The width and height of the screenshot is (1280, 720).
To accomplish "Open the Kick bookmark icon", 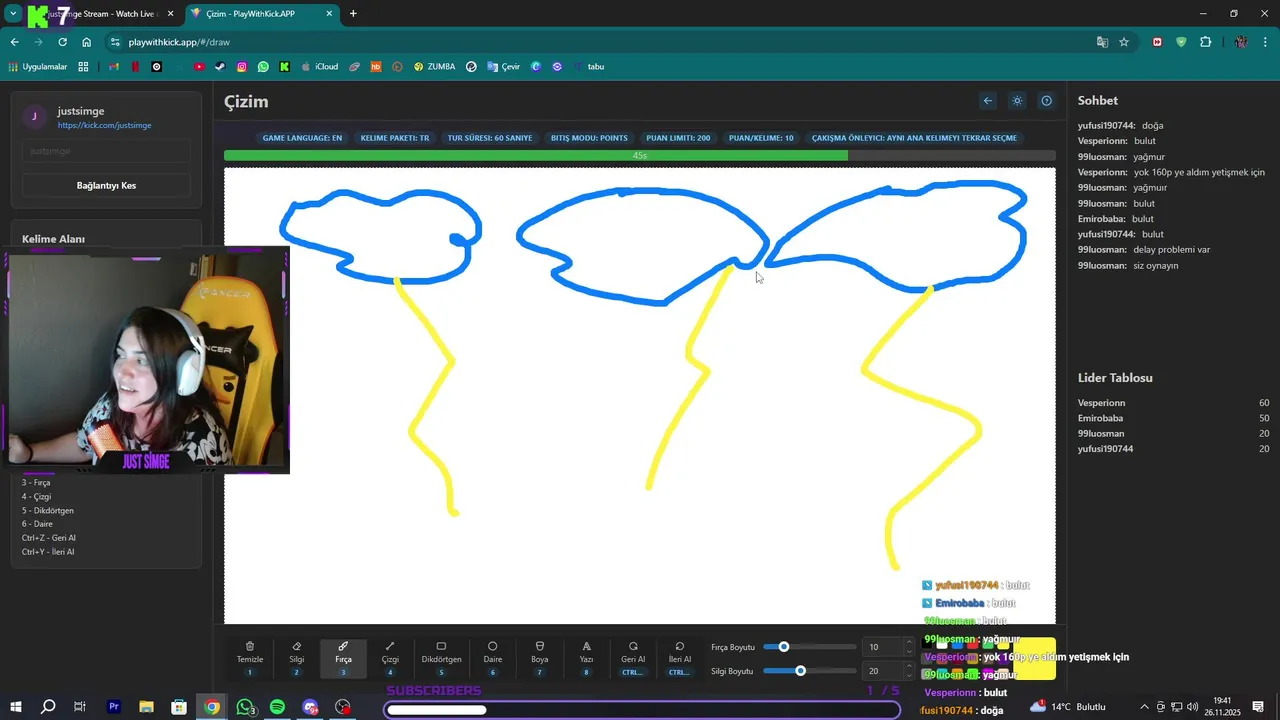I will [x=285, y=67].
